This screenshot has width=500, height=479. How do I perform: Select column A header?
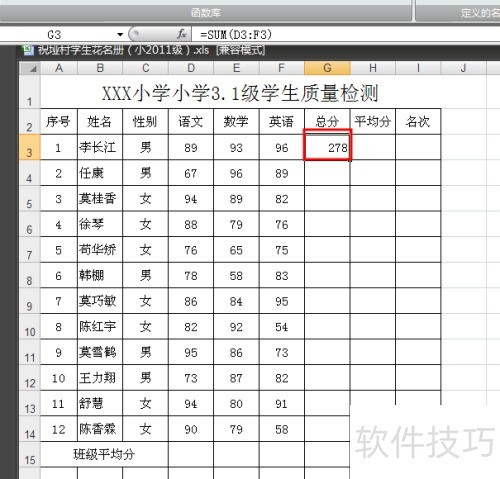click(59, 68)
